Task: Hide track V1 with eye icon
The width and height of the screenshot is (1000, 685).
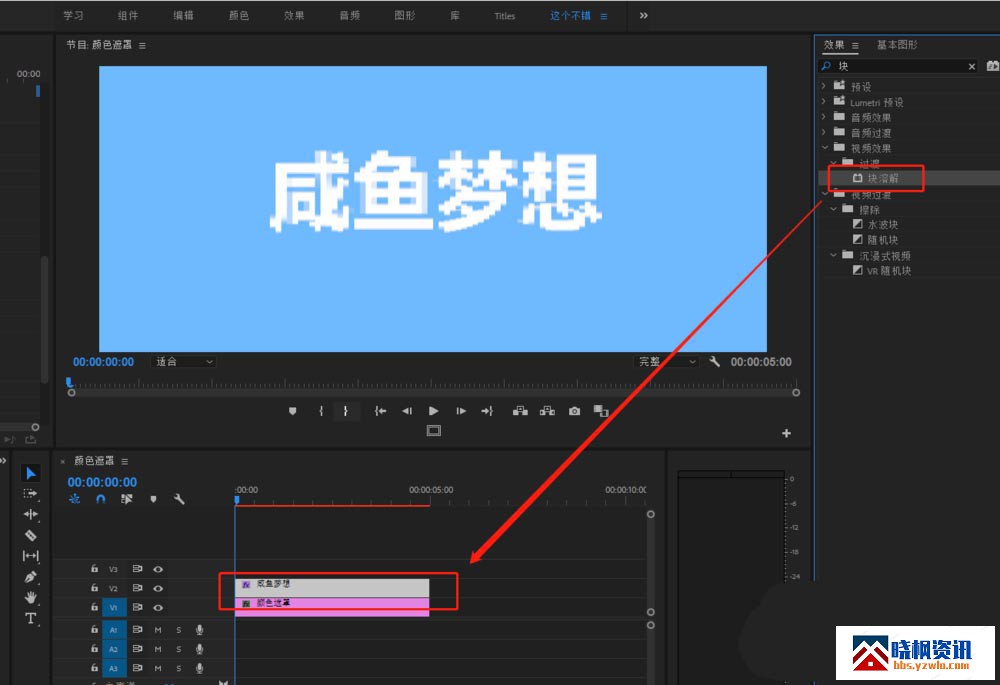Action: click(158, 608)
